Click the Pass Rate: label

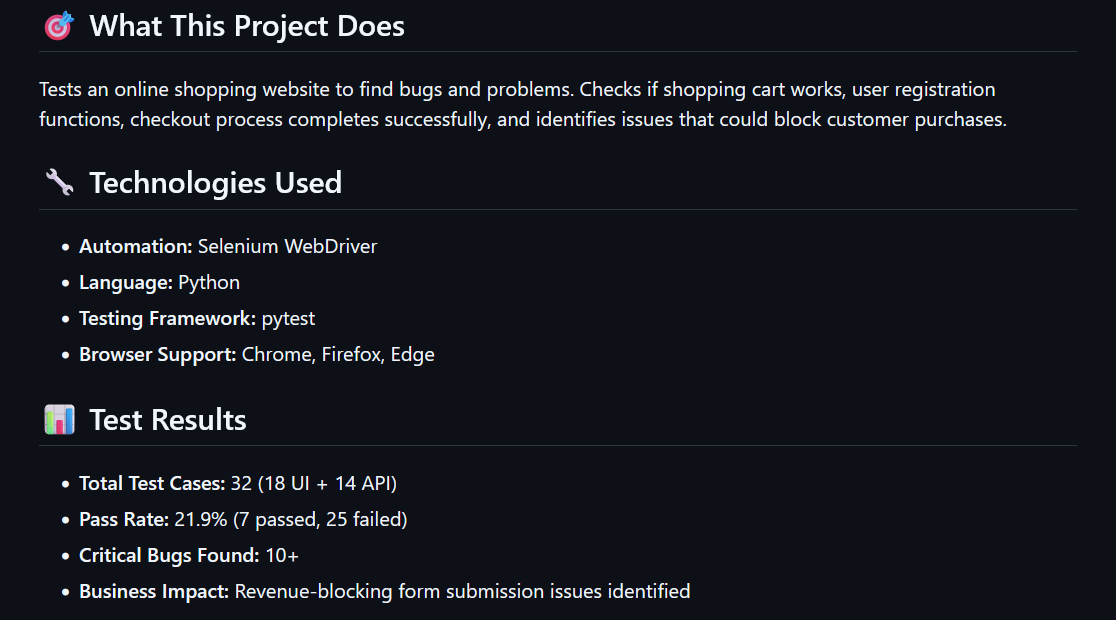(x=124, y=520)
